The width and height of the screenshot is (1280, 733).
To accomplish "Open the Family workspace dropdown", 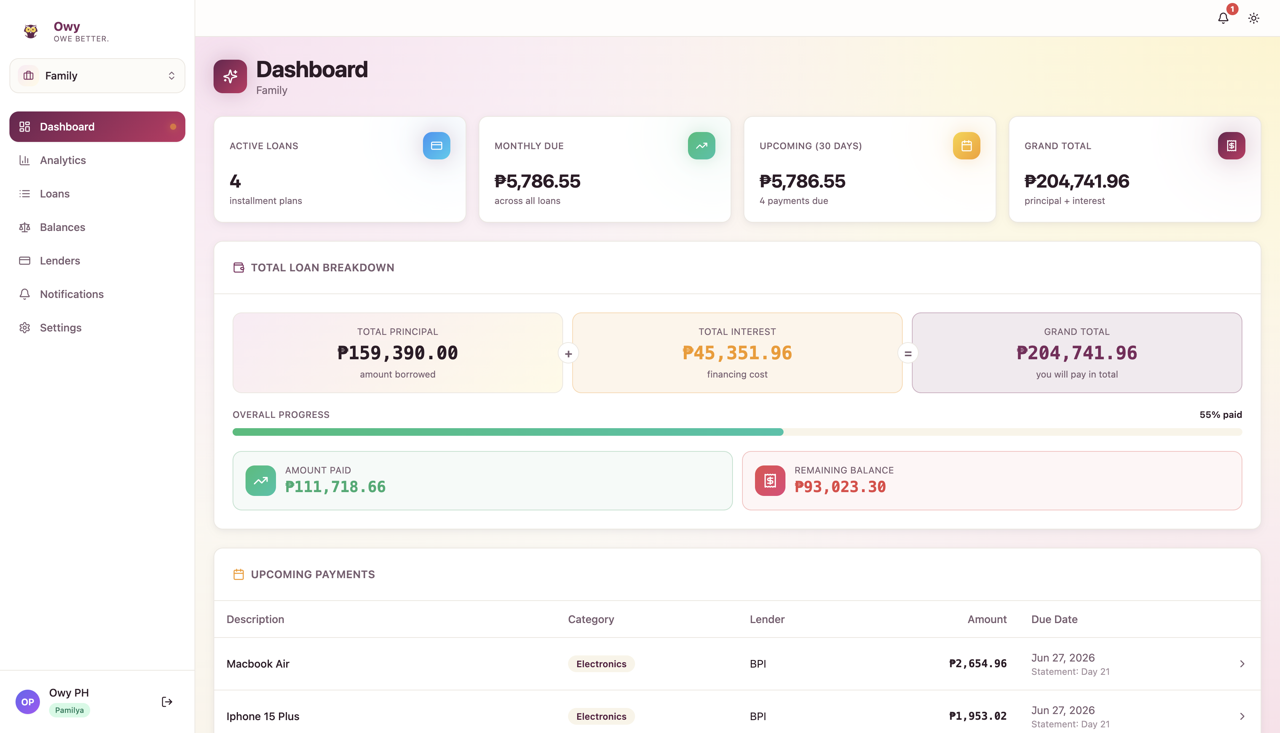I will 97,76.
